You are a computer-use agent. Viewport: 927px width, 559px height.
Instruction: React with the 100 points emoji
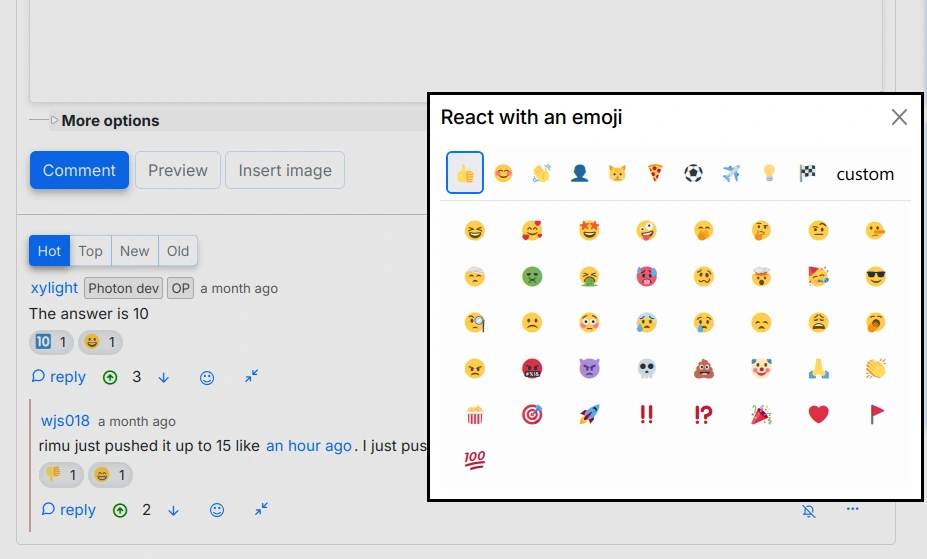click(x=475, y=460)
